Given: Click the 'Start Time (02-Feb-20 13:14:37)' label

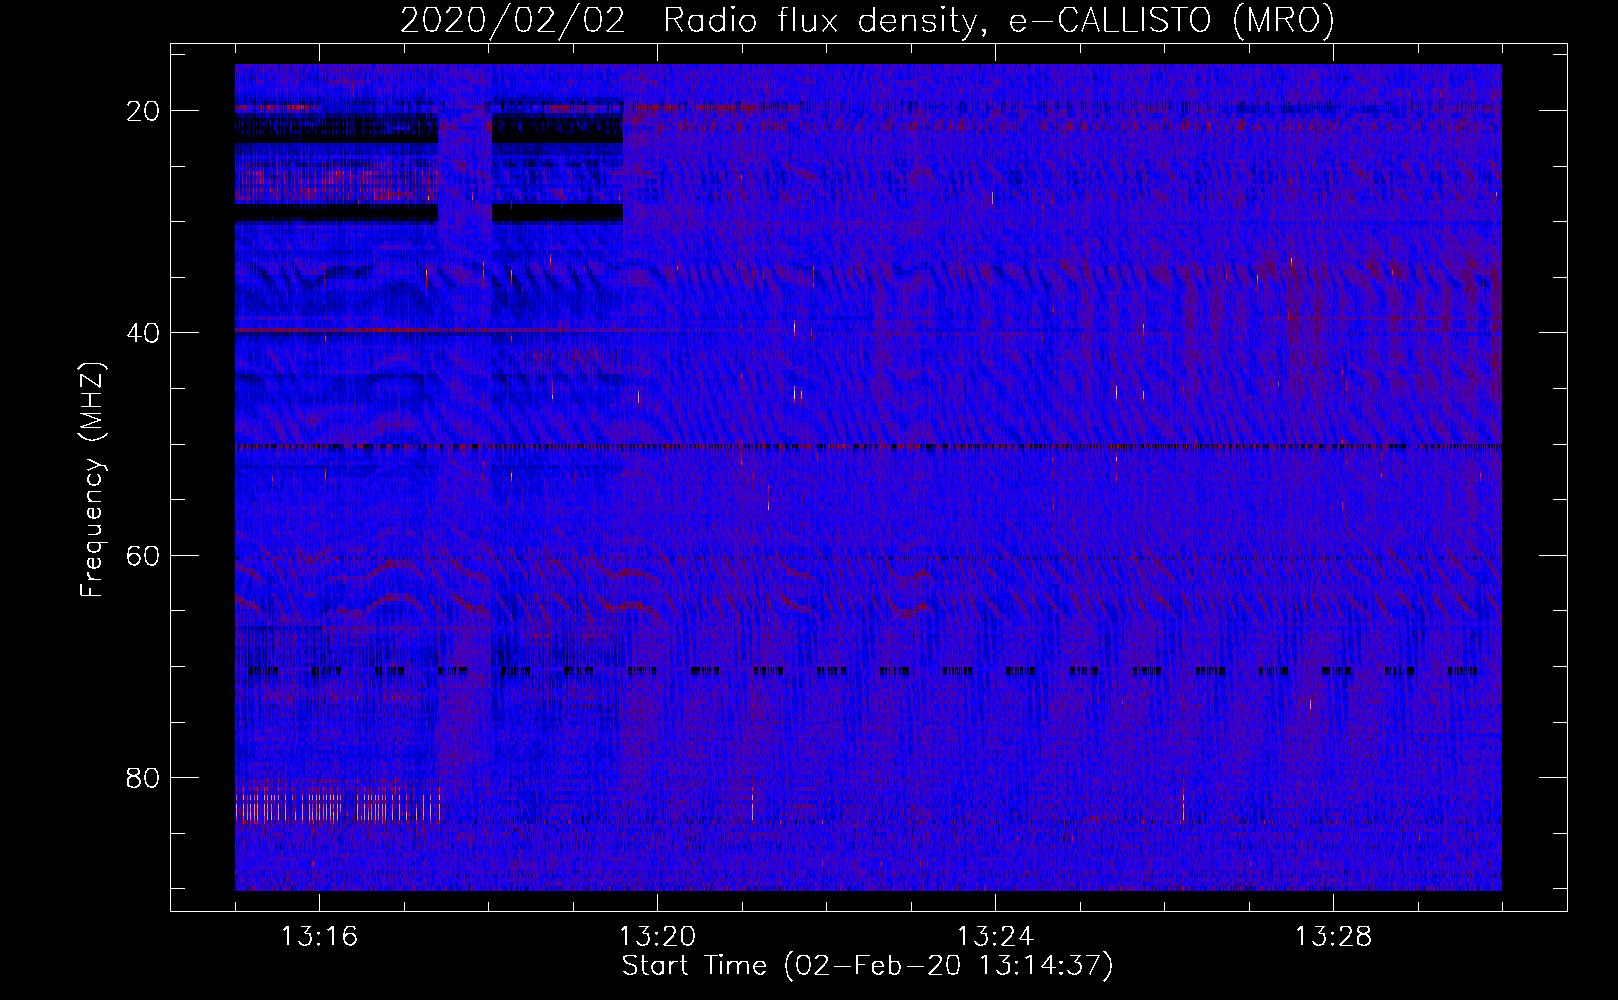Looking at the screenshot, I should pos(867,966).
